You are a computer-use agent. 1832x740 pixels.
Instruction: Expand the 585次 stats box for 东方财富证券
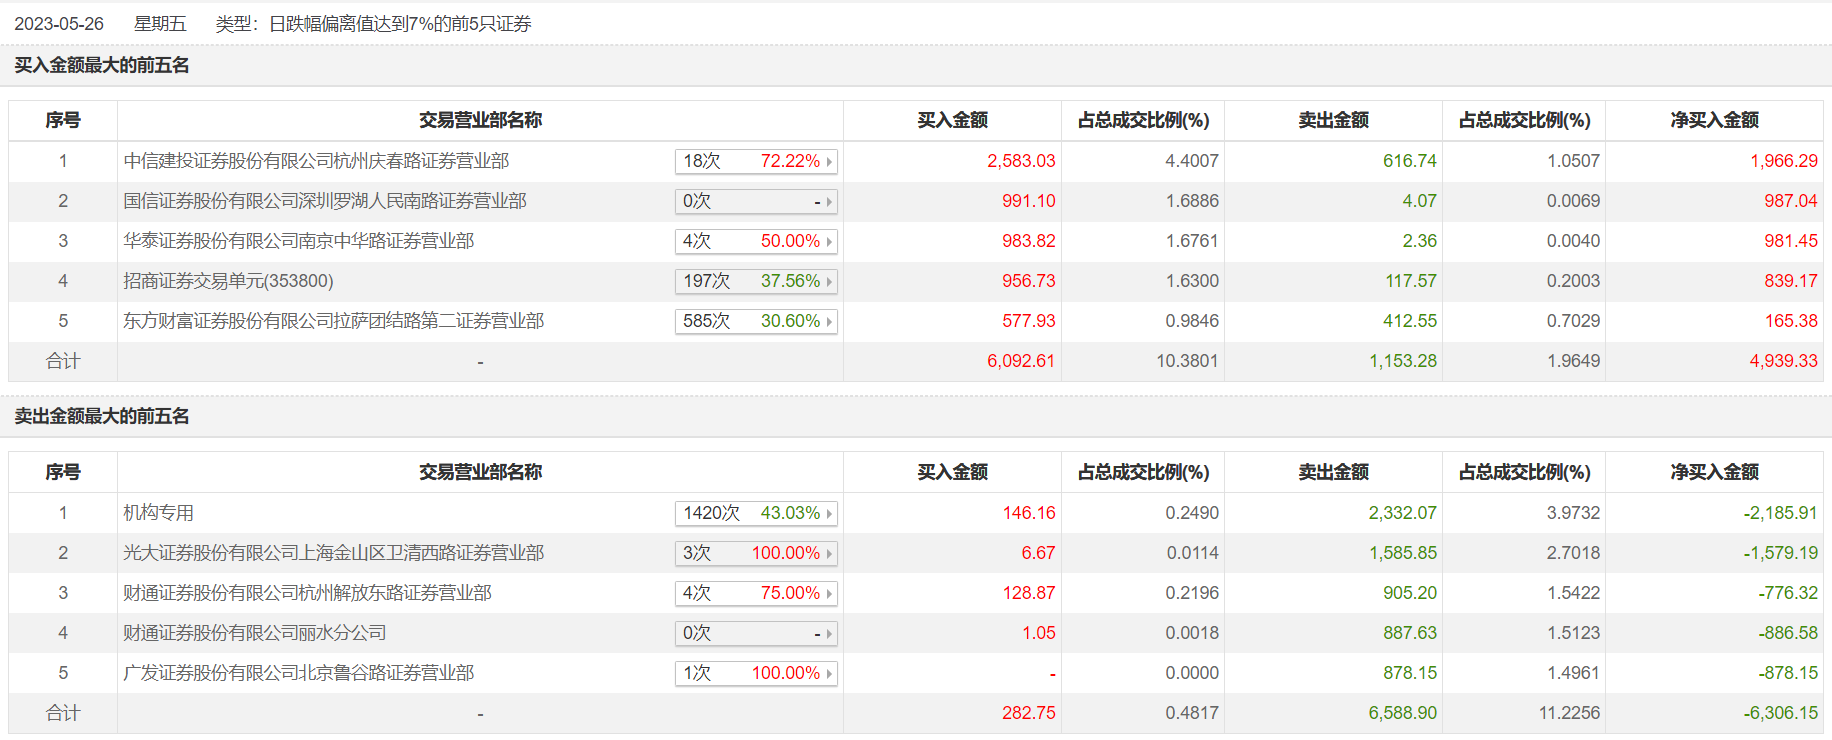pos(755,321)
